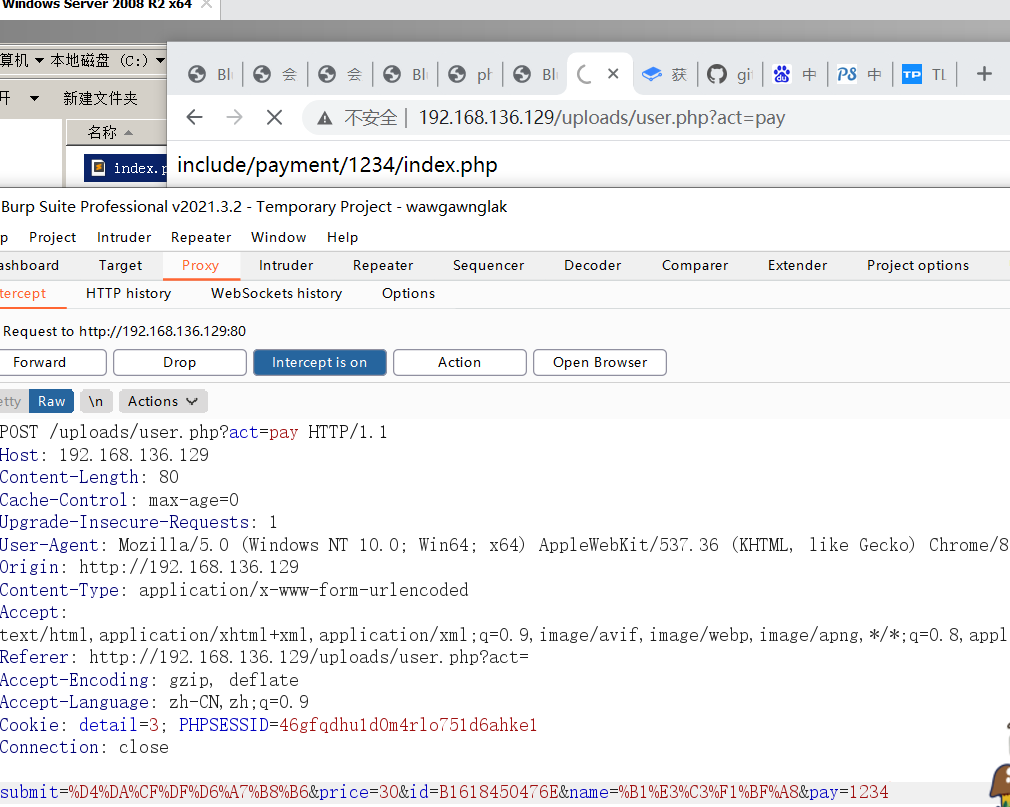1010x807 pixels.
Task: Toggle the \n non-printable characters button
Action: click(x=96, y=401)
